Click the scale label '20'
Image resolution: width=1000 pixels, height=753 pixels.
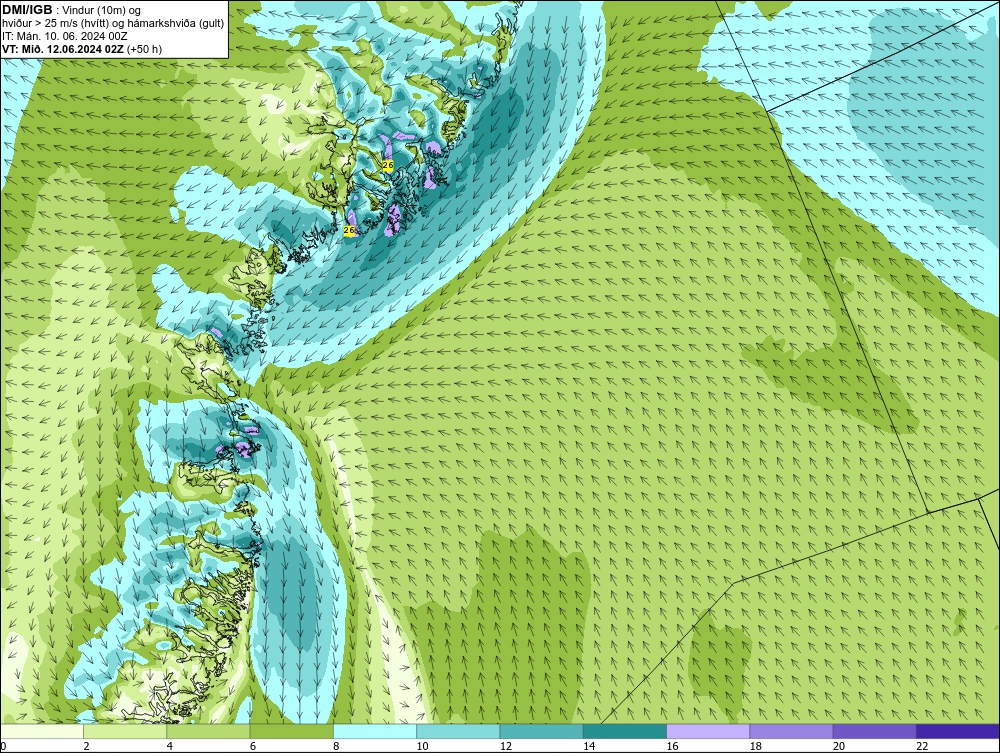(839, 747)
